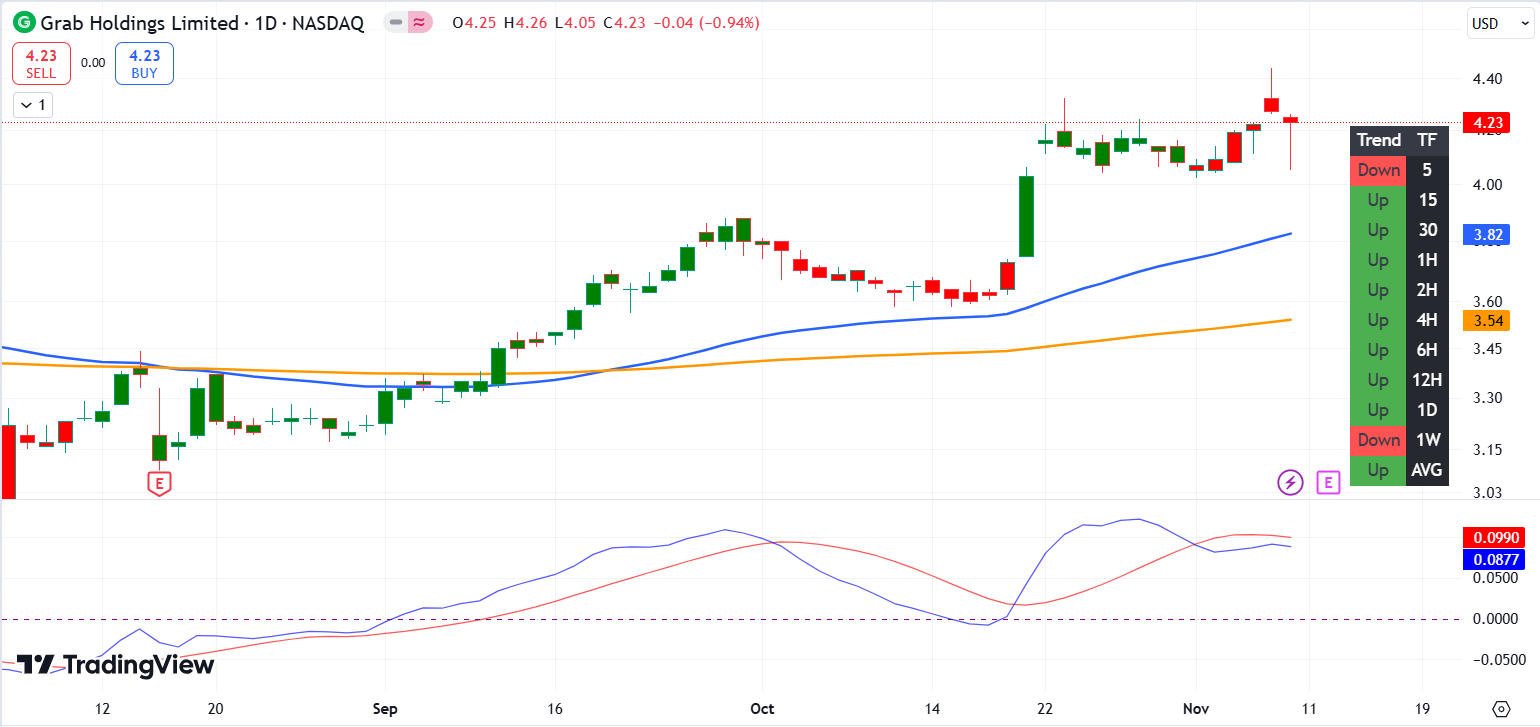Screen dimensions: 1540x727
Task: Click the blue 4.23 BUY button
Action: (x=145, y=63)
